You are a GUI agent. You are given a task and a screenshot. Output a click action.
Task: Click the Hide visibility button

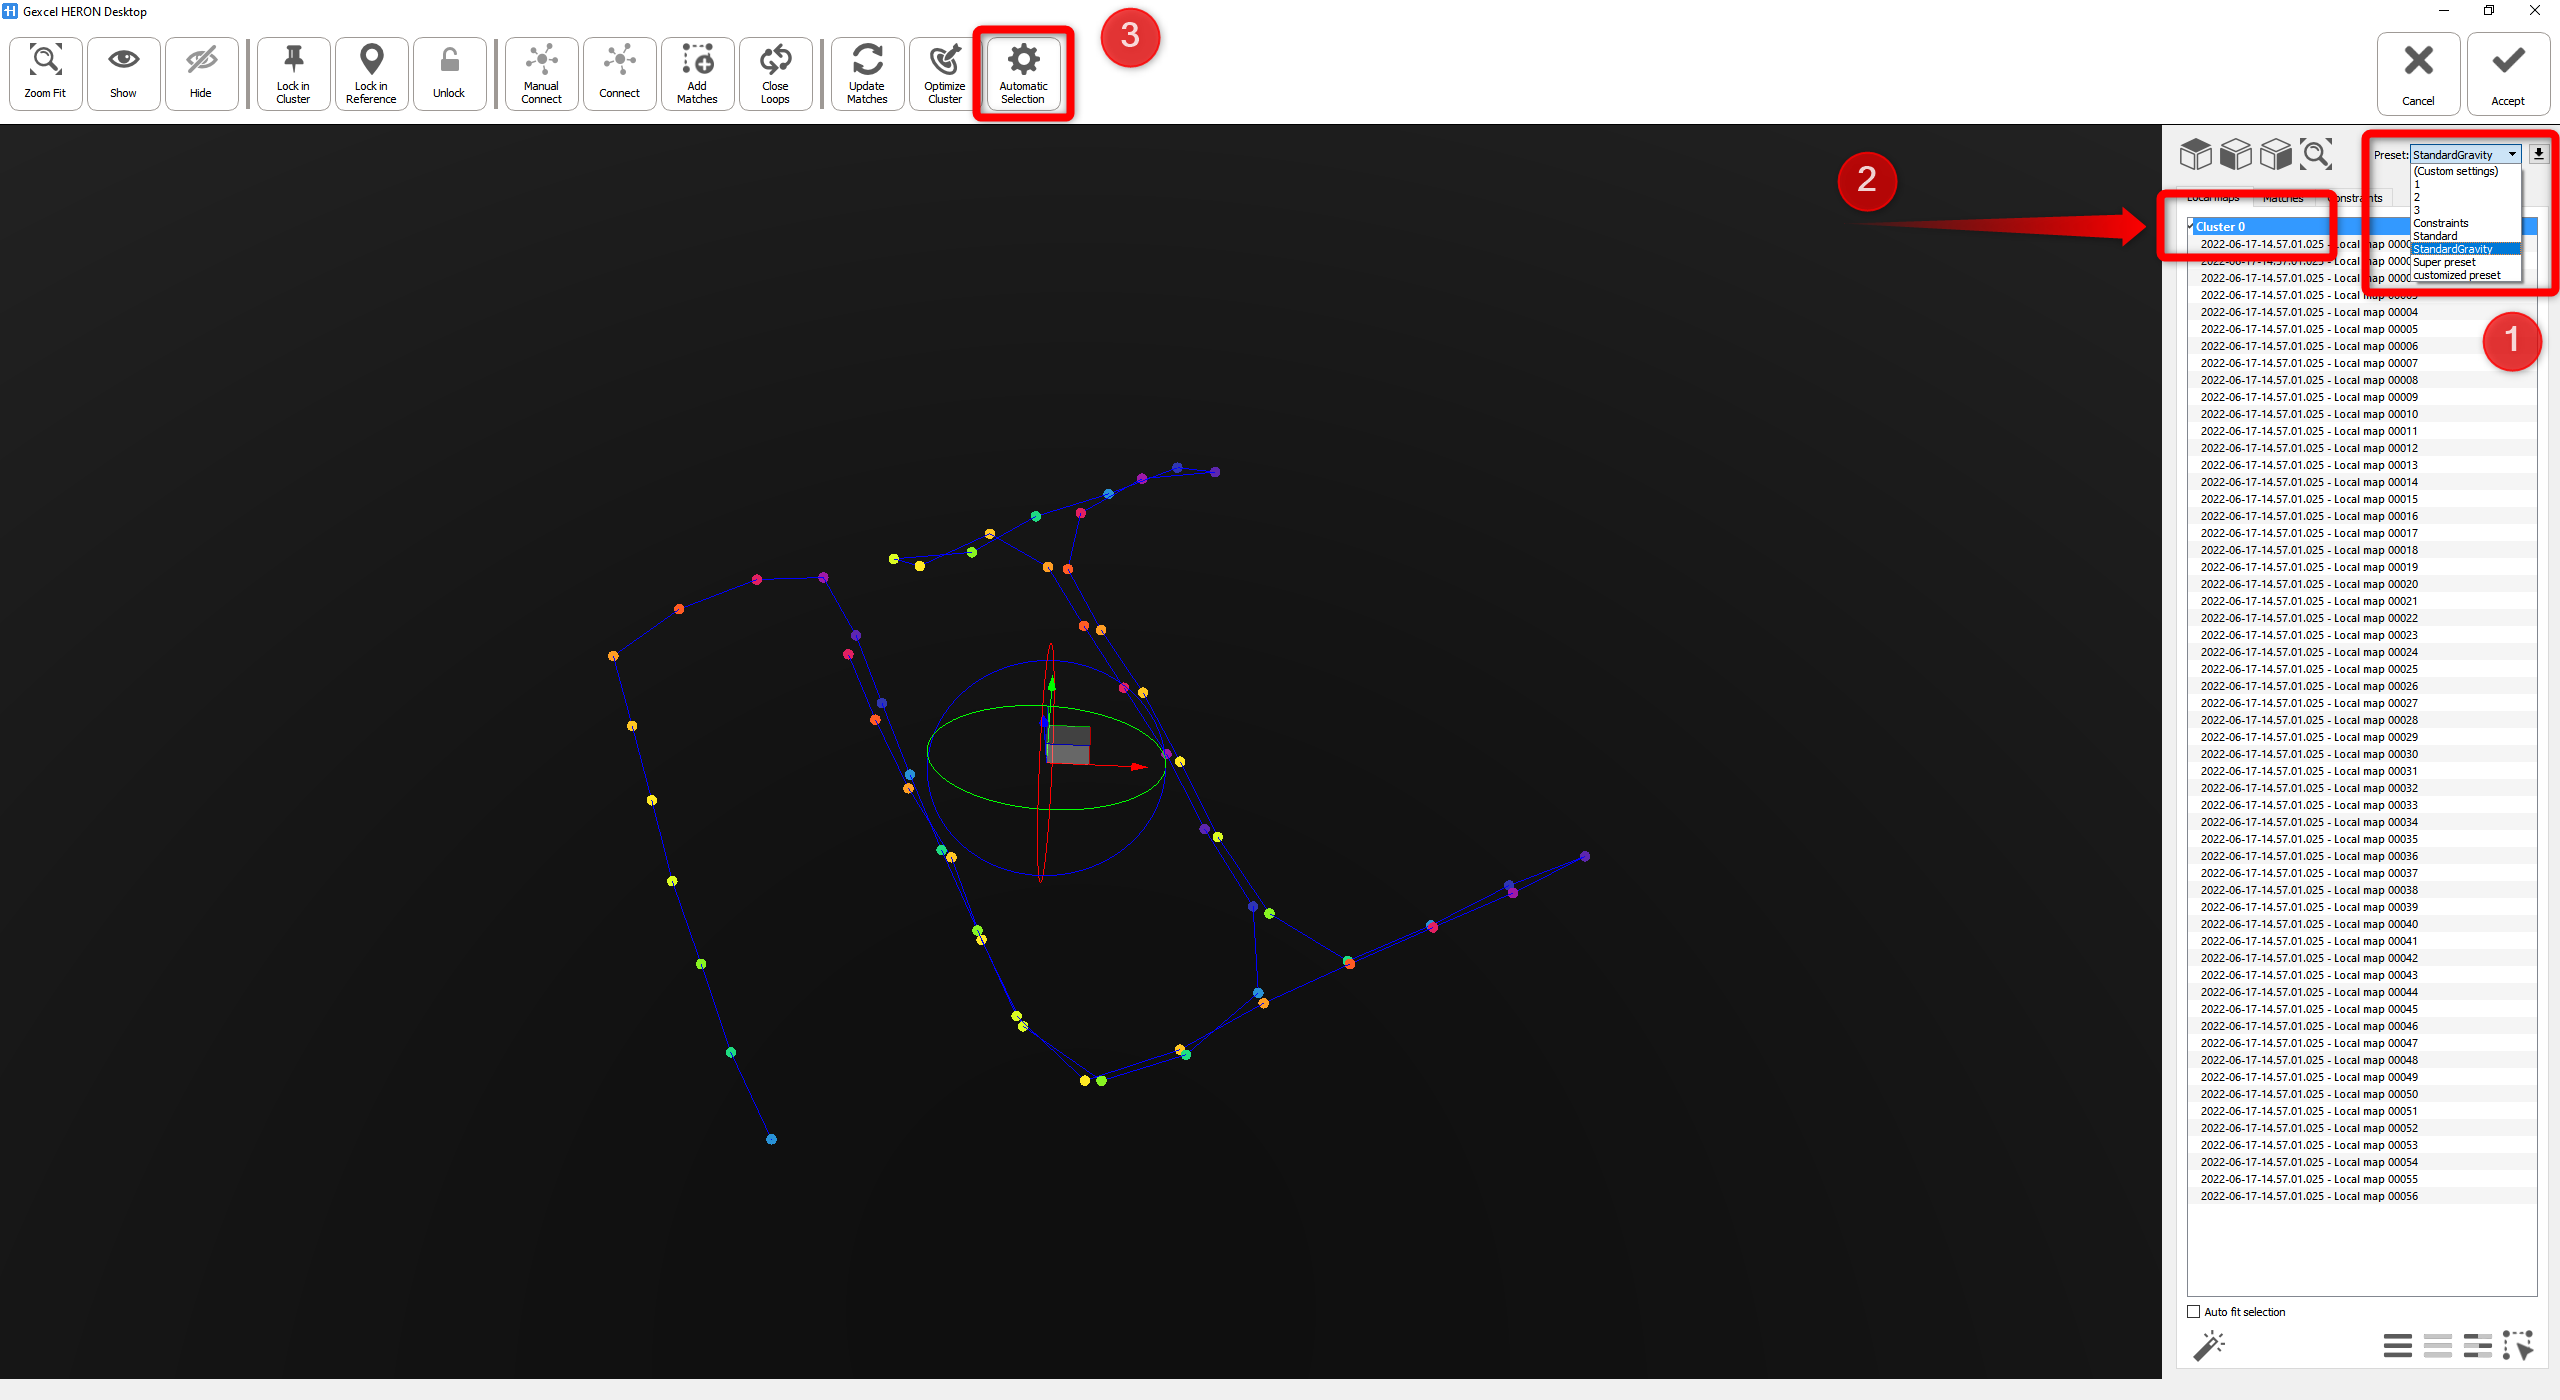pos(201,73)
